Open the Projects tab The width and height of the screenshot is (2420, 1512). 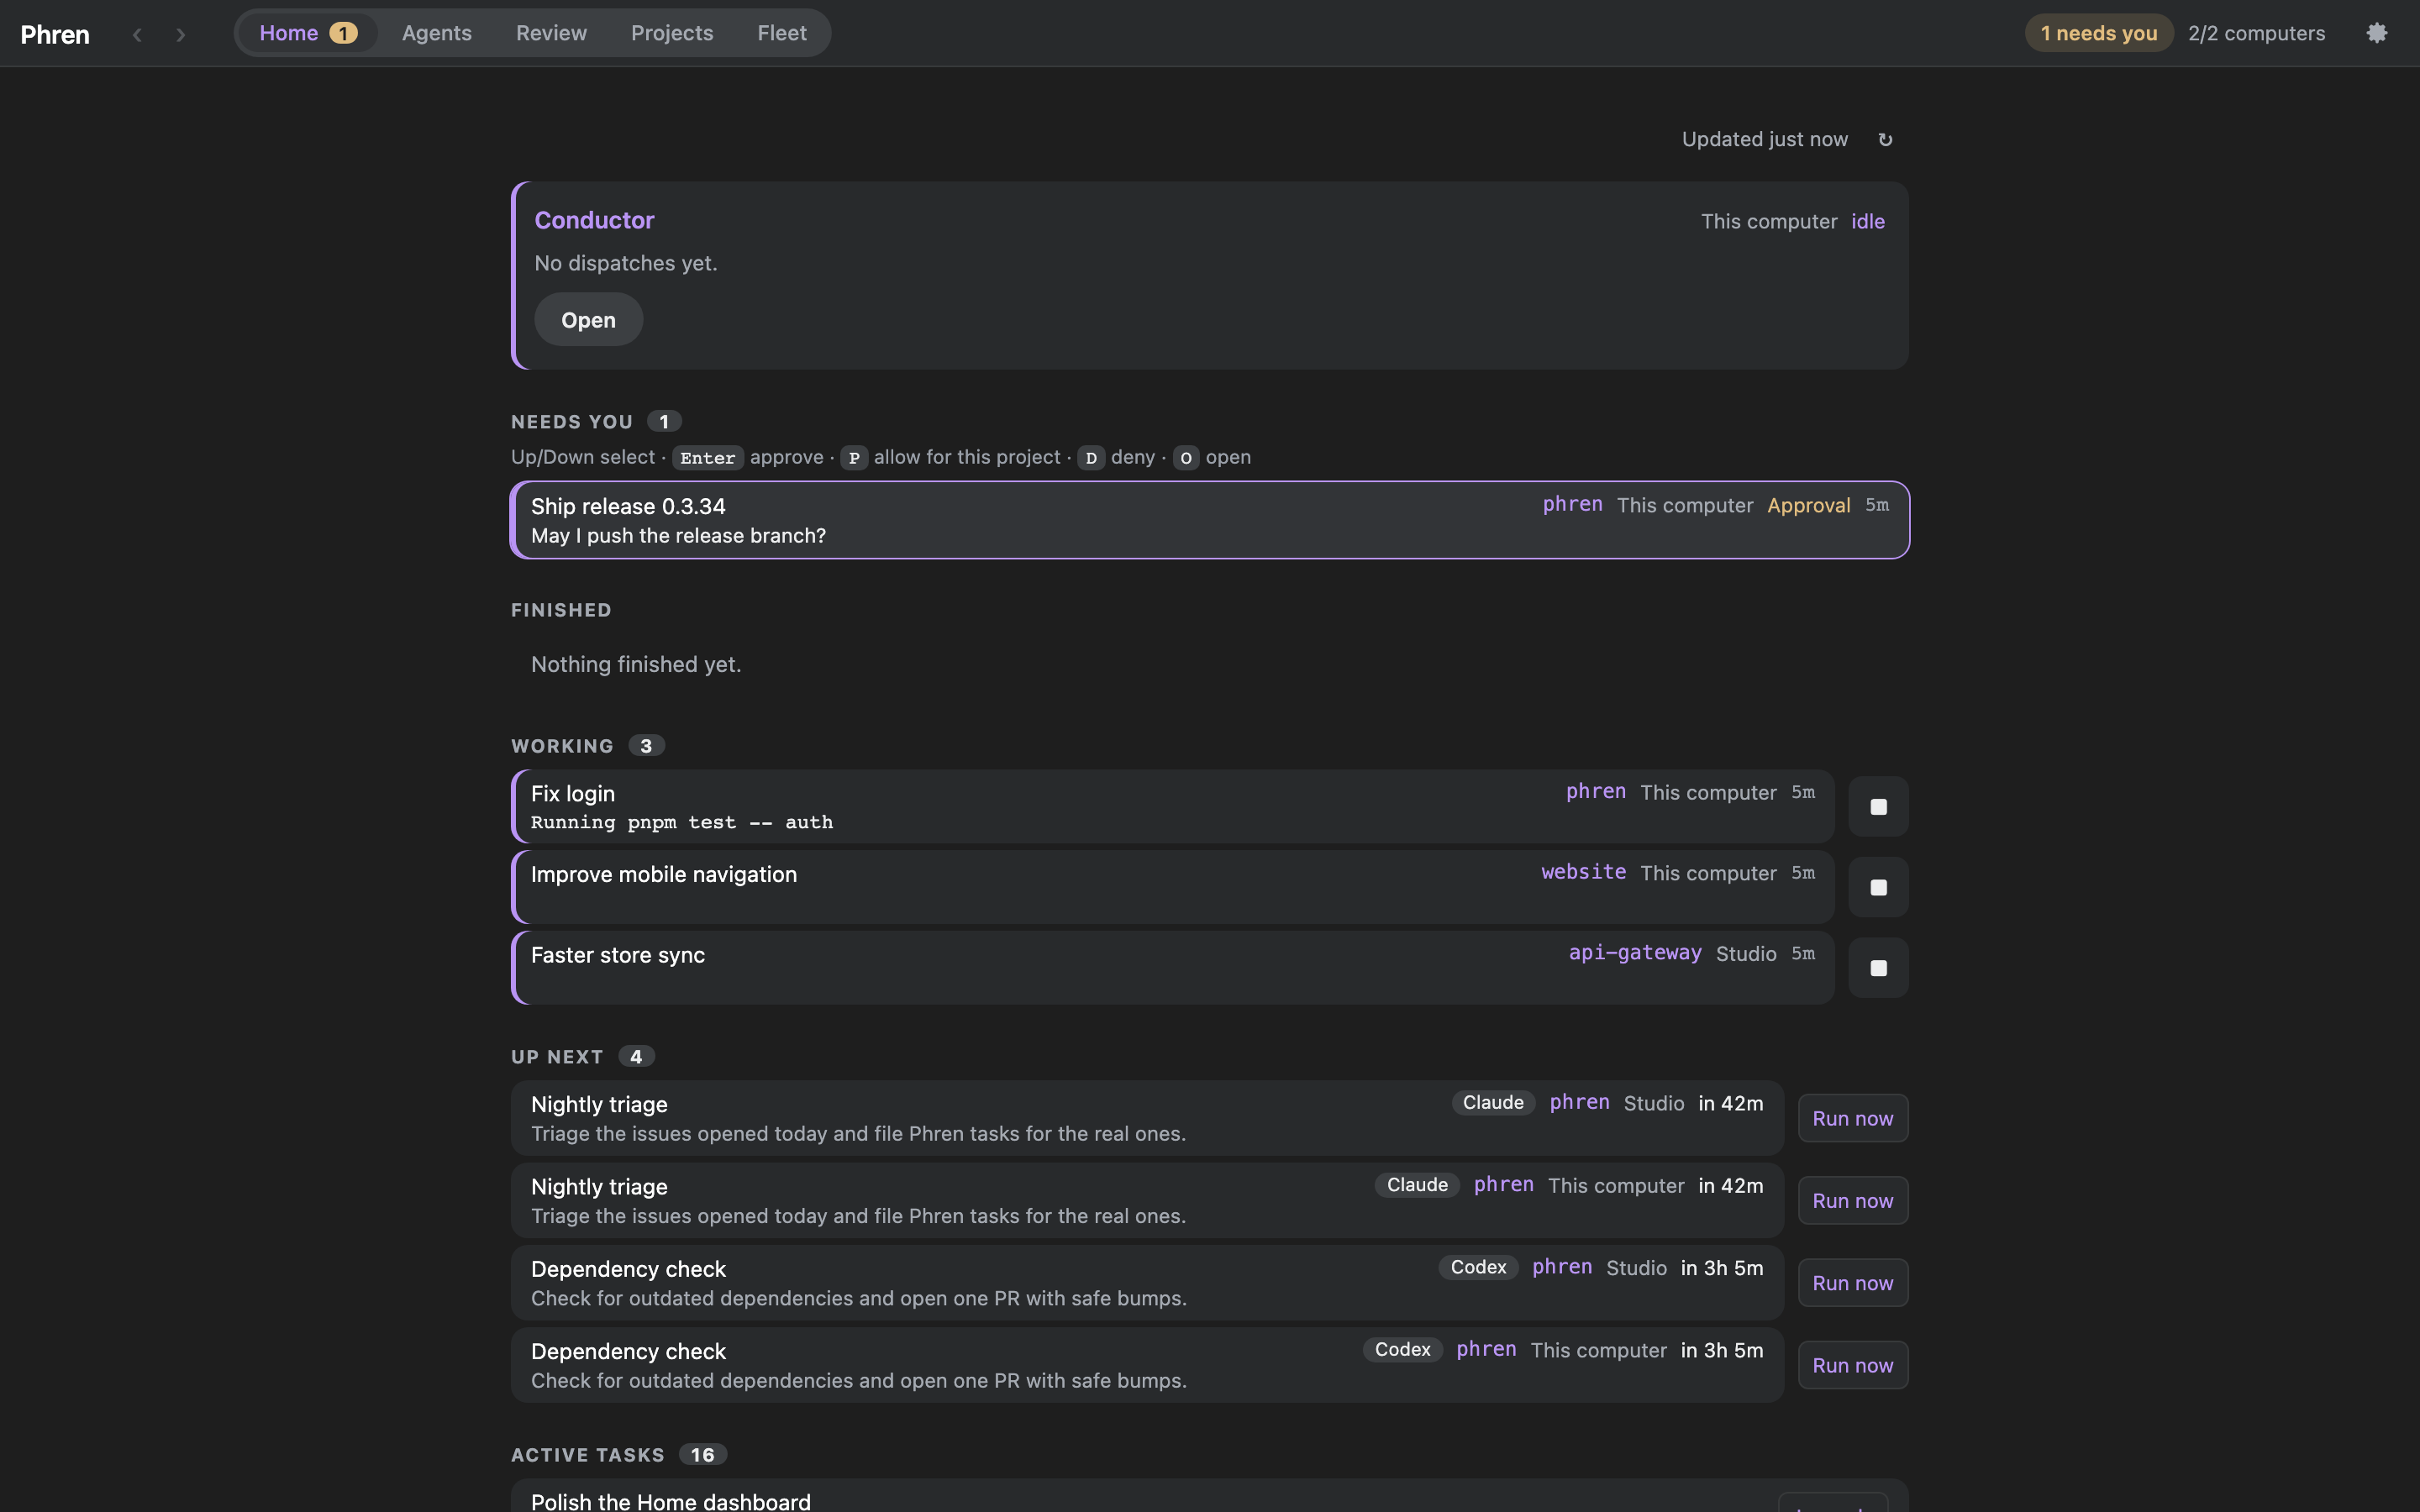point(672,33)
